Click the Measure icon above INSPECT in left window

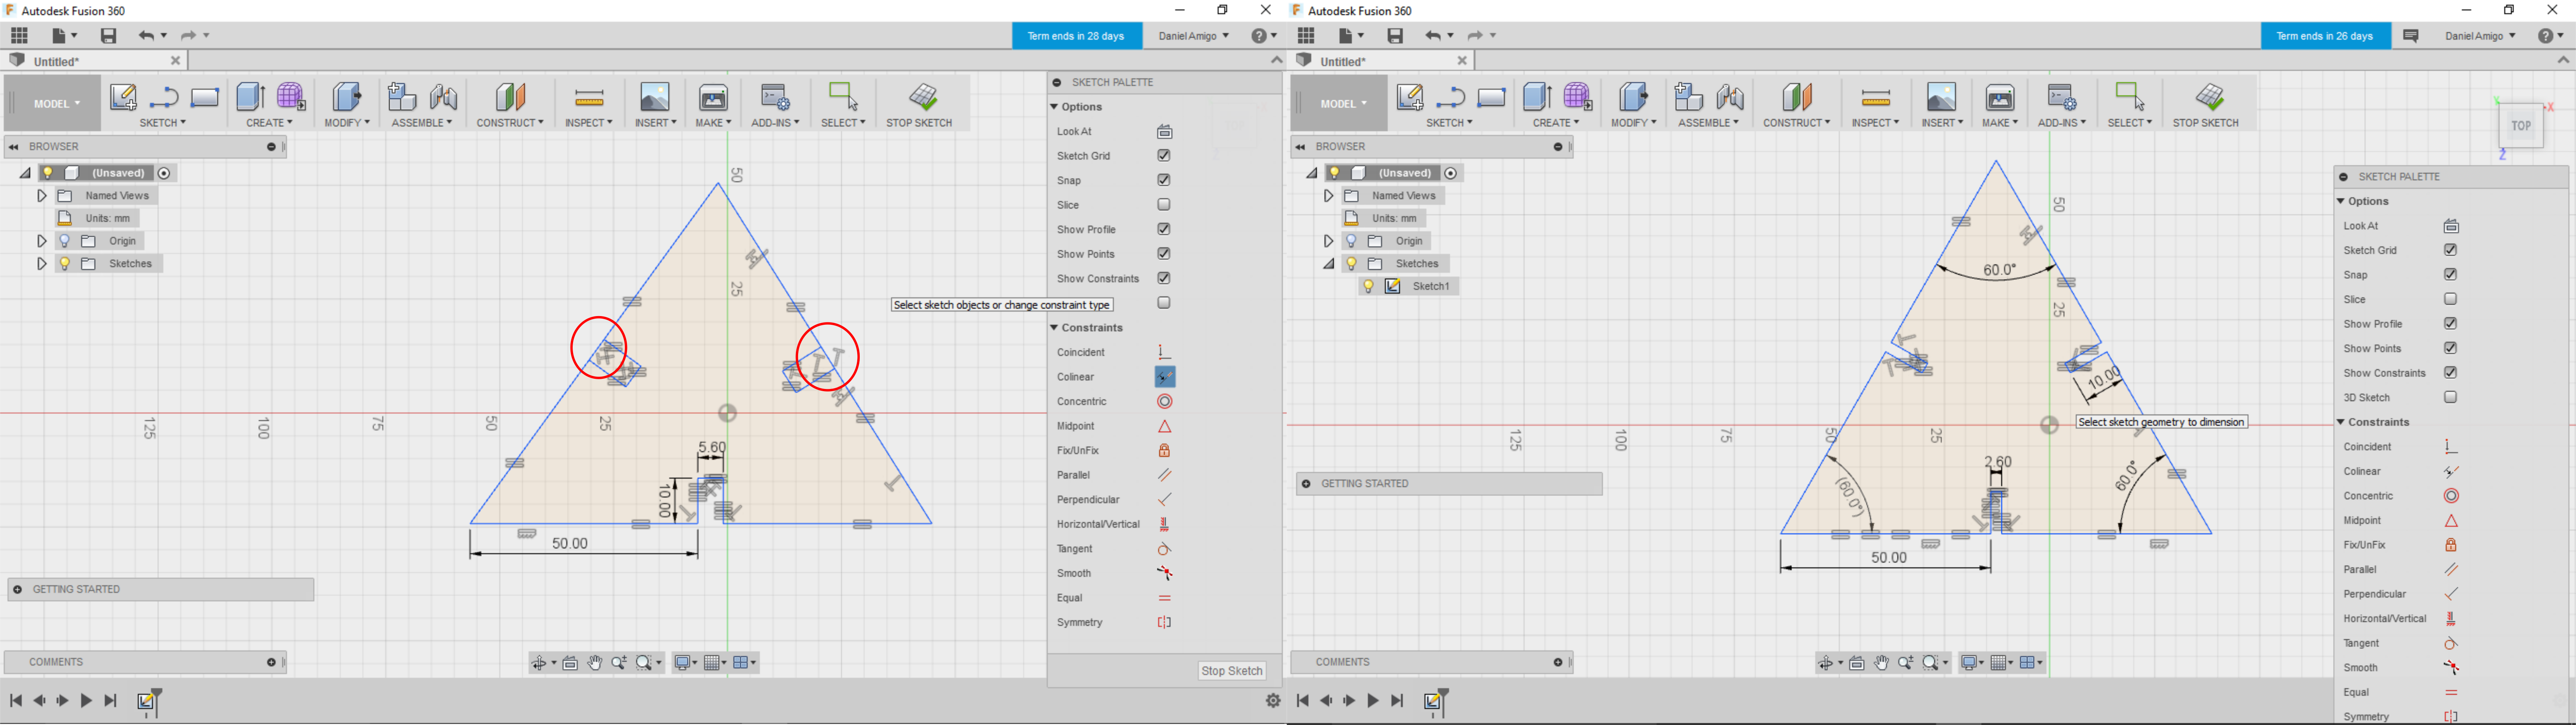(589, 98)
